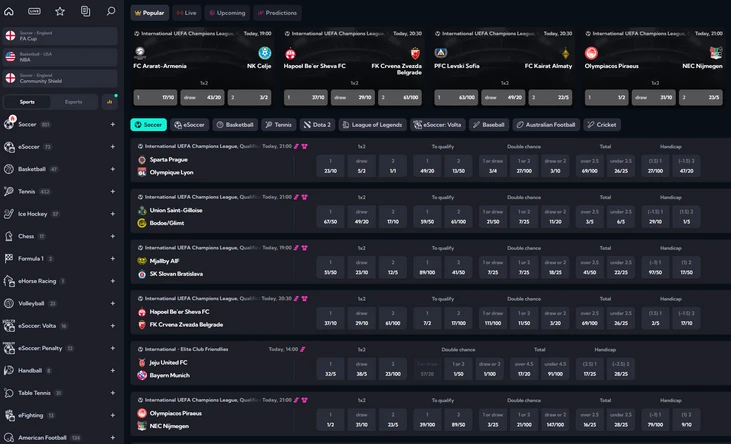The height and width of the screenshot is (444, 731).
Task: Expand Soccer category with plus
Action: pos(112,124)
